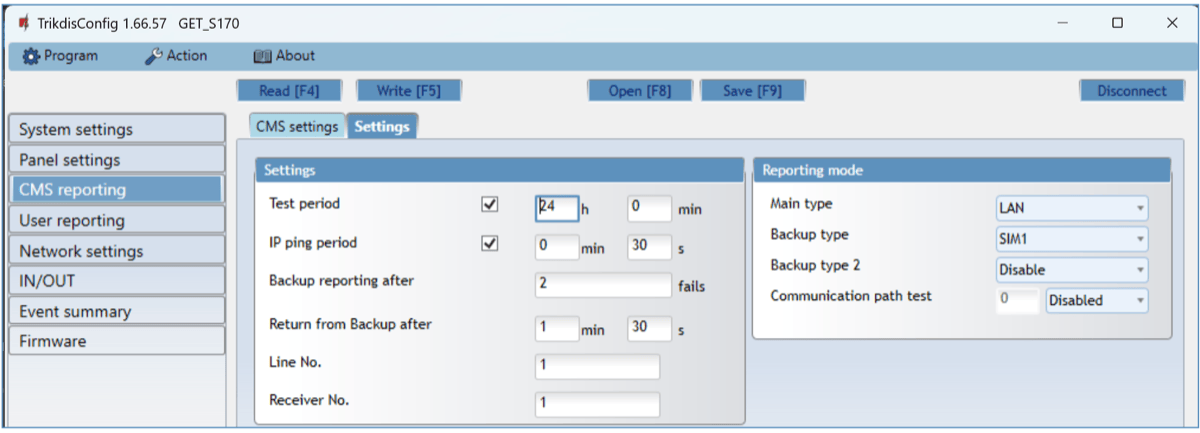The width and height of the screenshot is (1200, 433).
Task: Maximize the TrikdisConfig window
Action: tap(1117, 23)
